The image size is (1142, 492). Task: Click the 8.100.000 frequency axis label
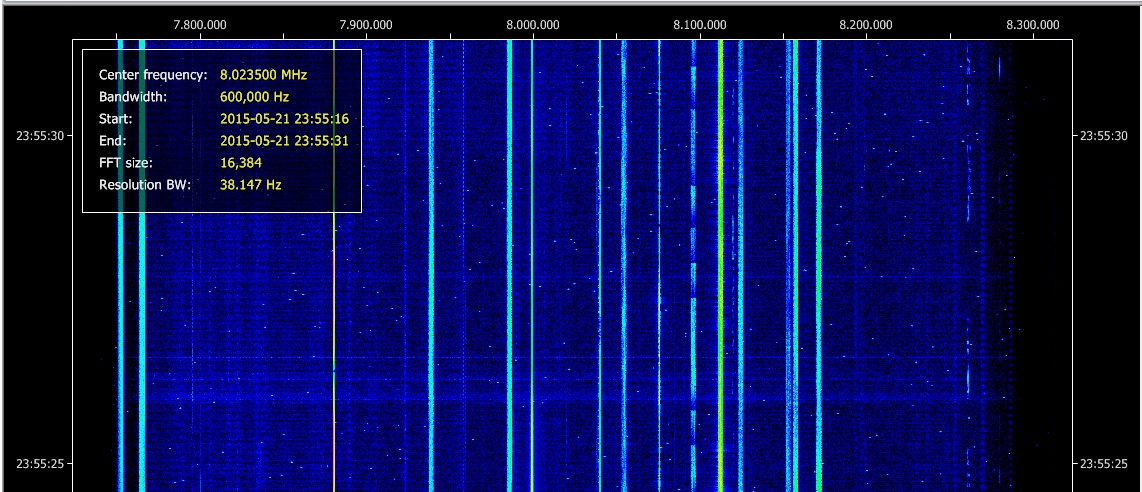coord(700,25)
